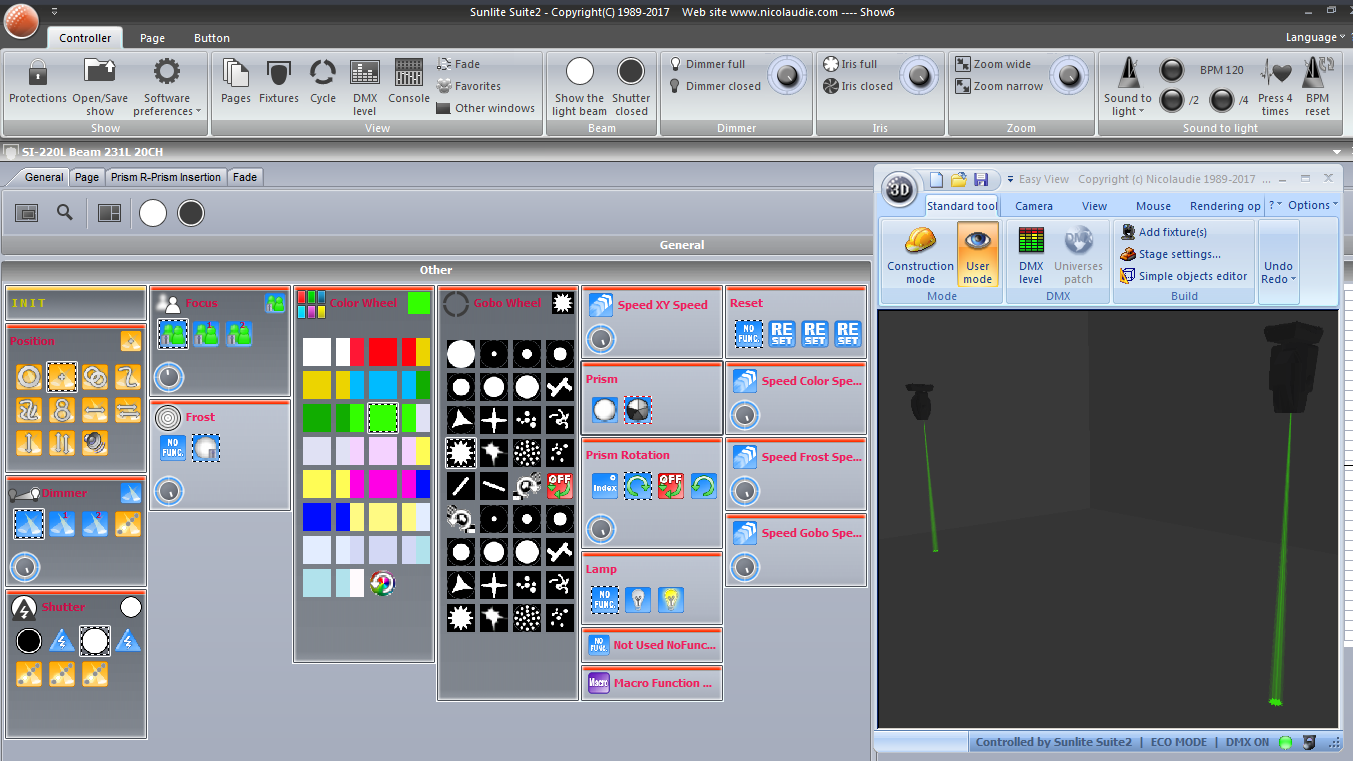Click the Easy View open folder icon
This screenshot has height=761, width=1353.
click(959, 180)
